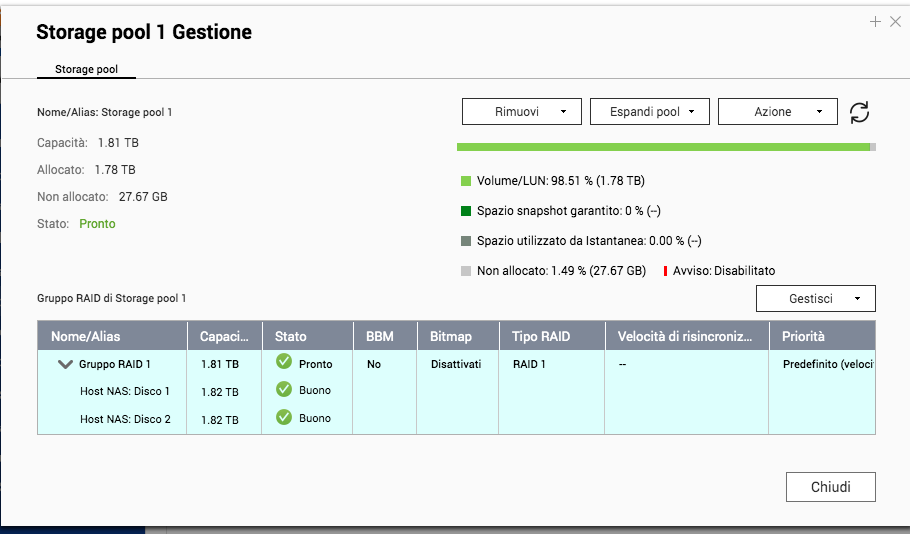
Task: Close the Storage pool dialog with X
Action: tap(895, 21)
